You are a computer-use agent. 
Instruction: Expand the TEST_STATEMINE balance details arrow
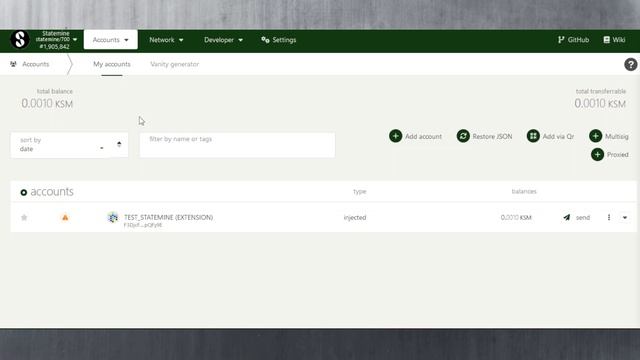[x=624, y=218]
